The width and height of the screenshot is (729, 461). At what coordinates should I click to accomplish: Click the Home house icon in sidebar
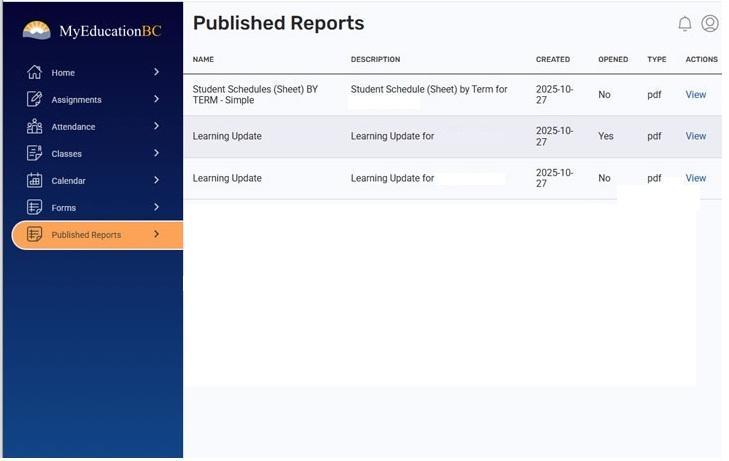click(35, 72)
